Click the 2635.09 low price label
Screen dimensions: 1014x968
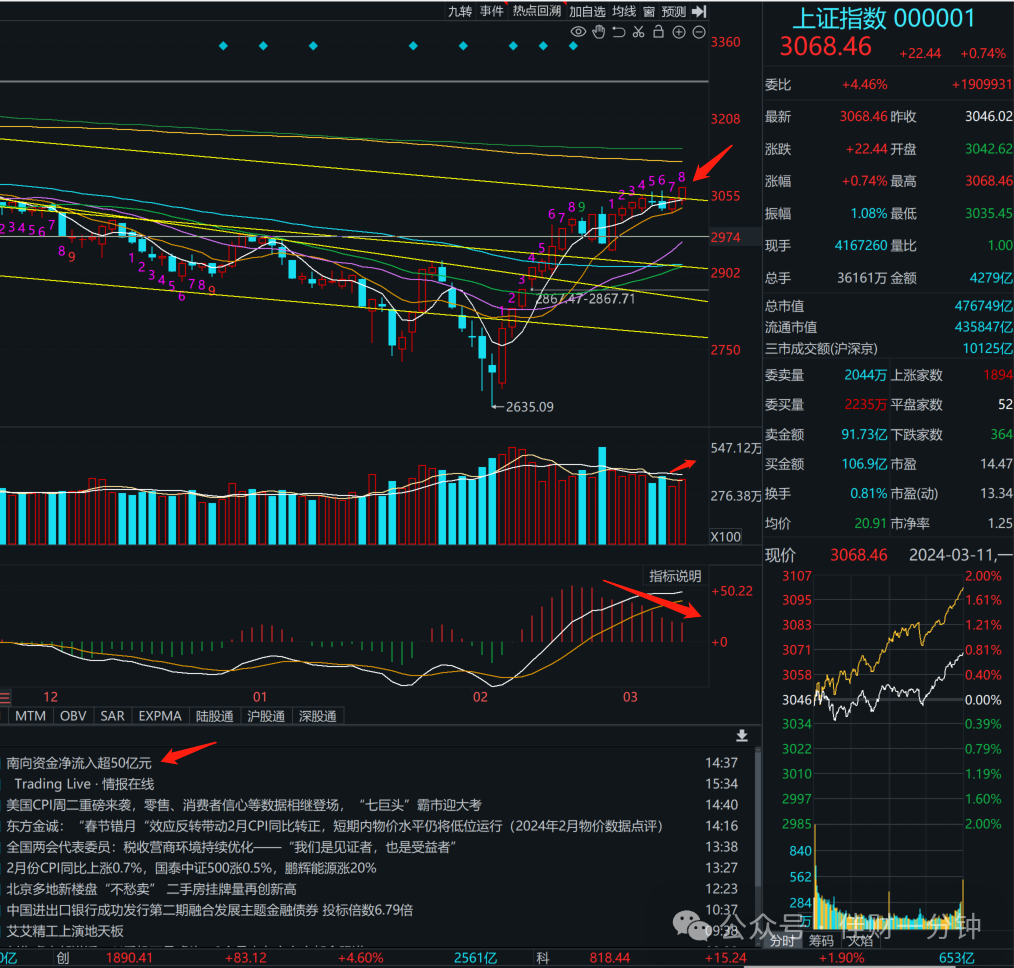click(x=529, y=407)
